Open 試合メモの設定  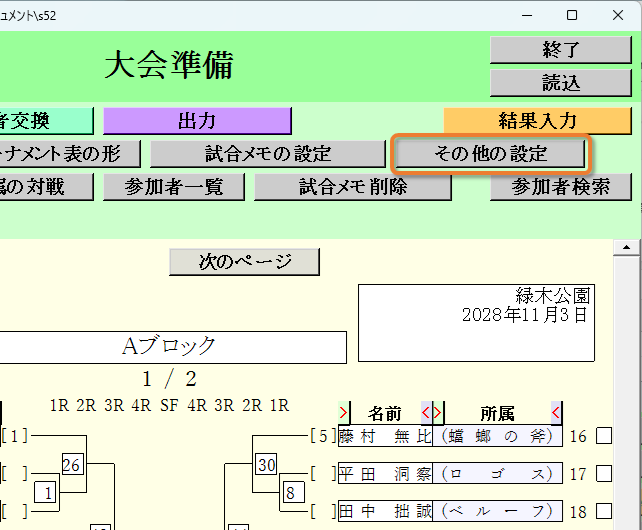pyautogui.click(x=268, y=154)
